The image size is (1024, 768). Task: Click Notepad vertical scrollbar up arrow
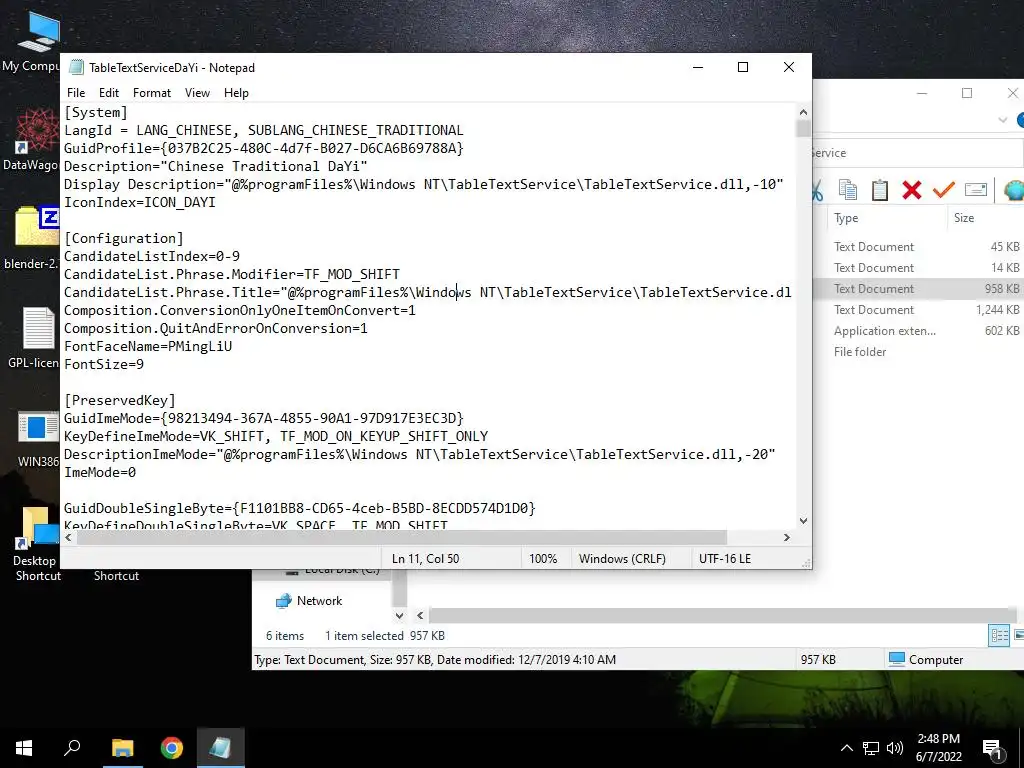[803, 112]
